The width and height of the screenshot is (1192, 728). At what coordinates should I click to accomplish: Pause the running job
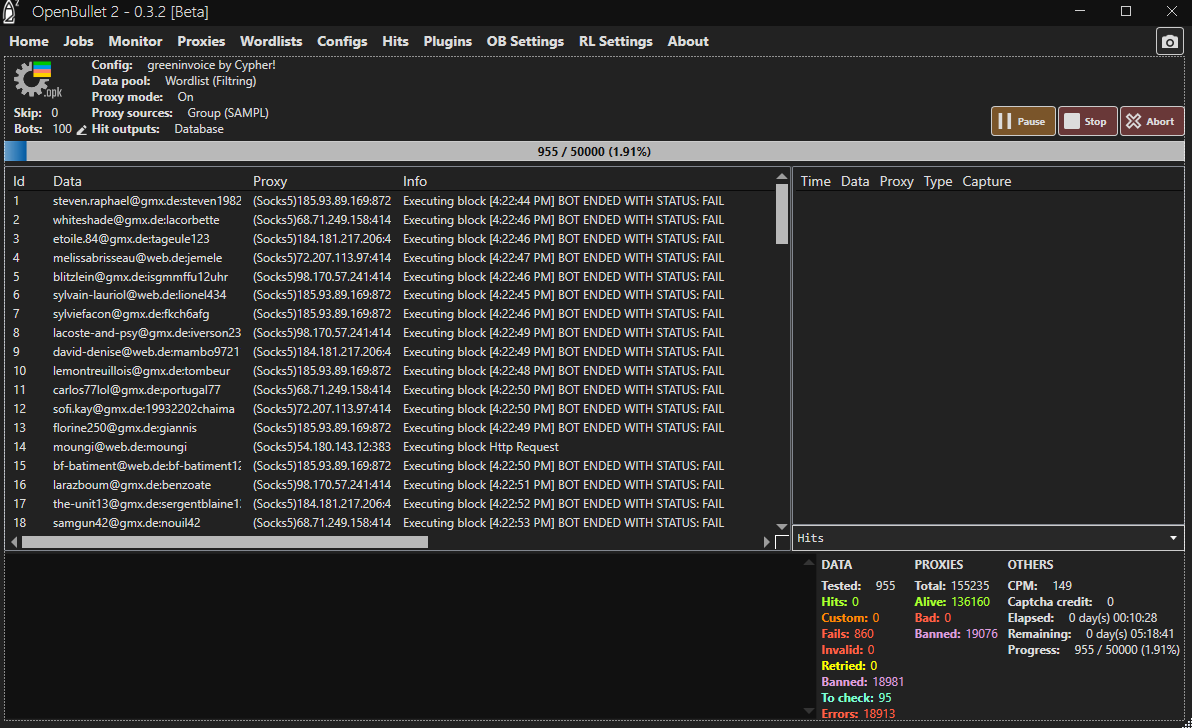pyautogui.click(x=1022, y=121)
